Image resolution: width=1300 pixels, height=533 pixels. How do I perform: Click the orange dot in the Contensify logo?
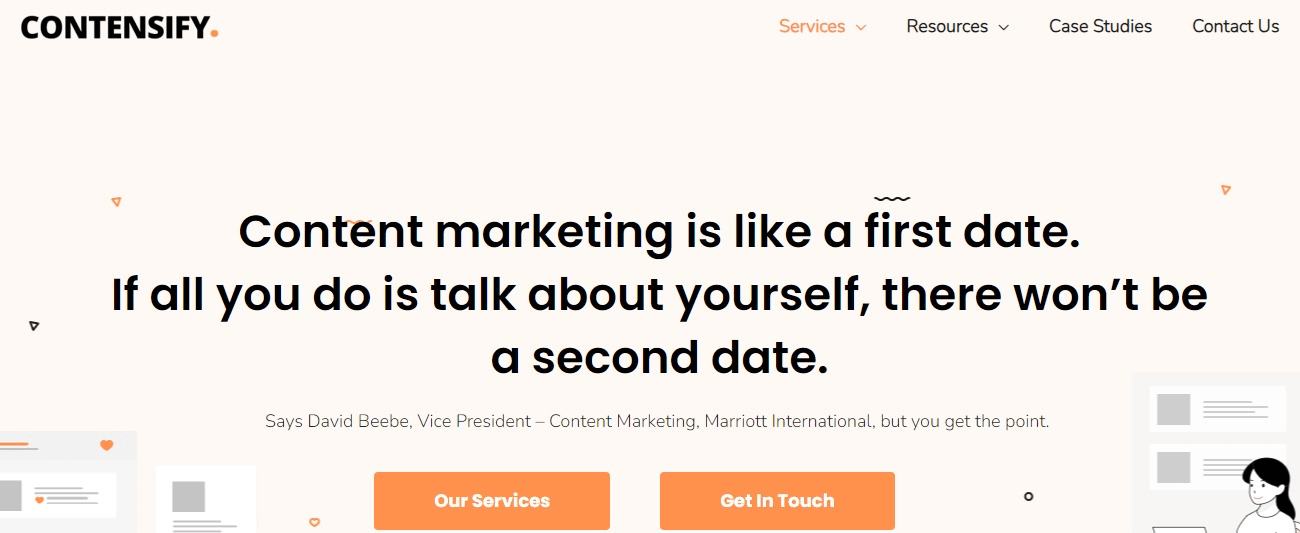click(x=214, y=33)
